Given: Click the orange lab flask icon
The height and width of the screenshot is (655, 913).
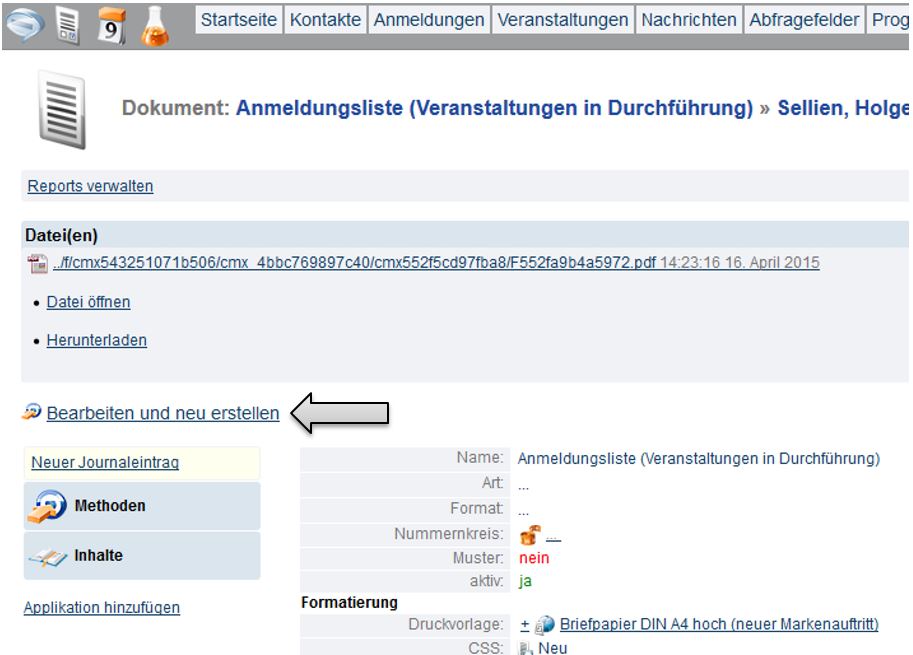Looking at the screenshot, I should tap(155, 24).
